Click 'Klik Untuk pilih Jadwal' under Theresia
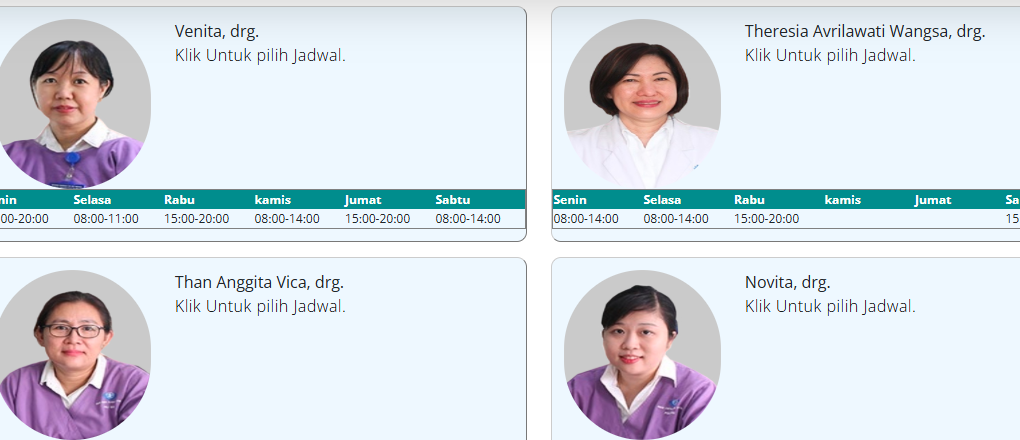The image size is (1020, 440). [x=830, y=56]
